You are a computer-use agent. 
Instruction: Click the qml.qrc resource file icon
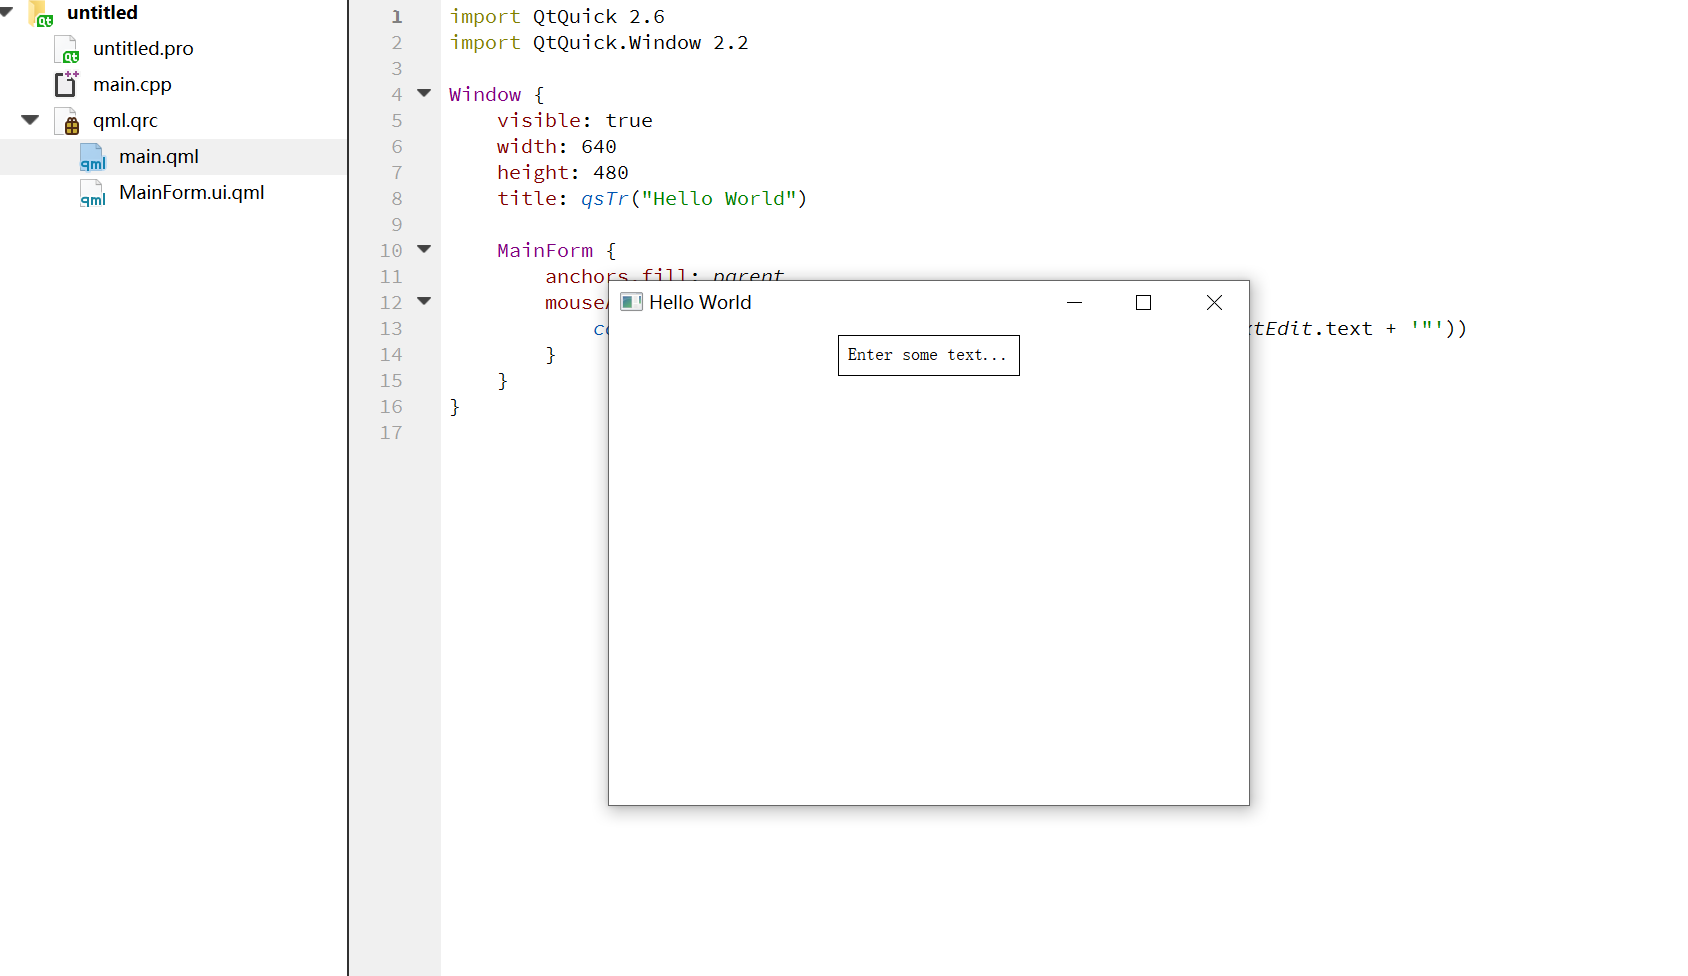tap(67, 121)
